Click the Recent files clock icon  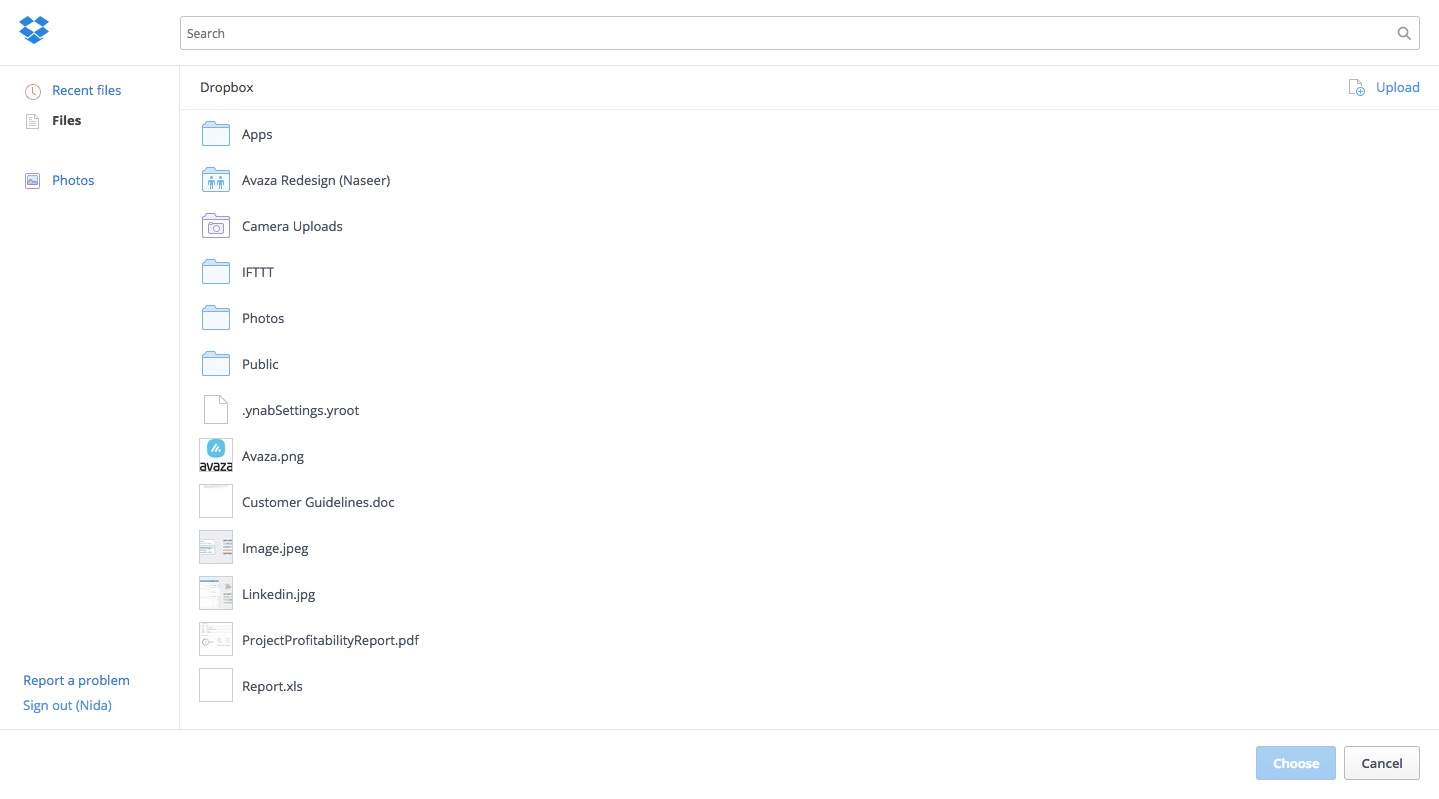click(33, 91)
